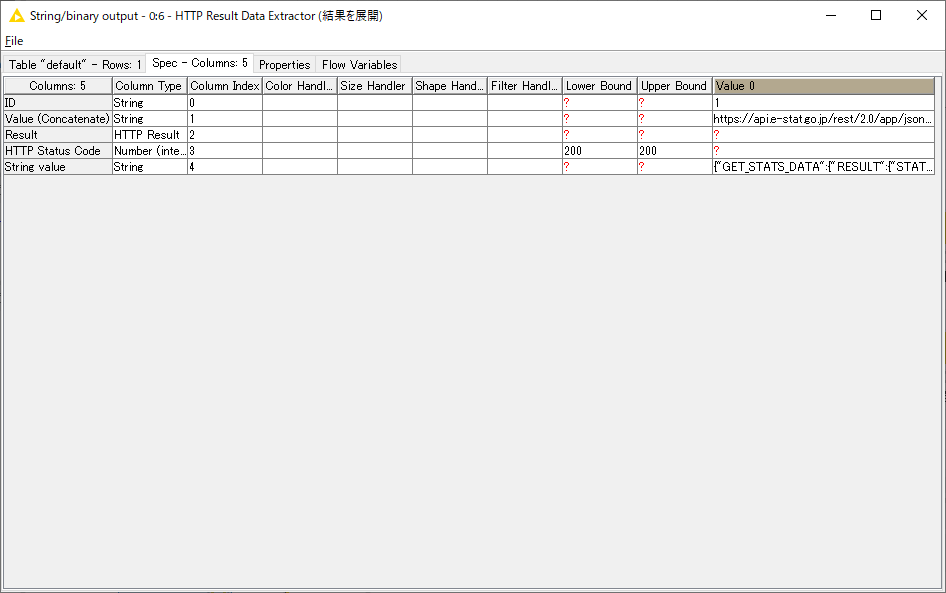Click the api.e-stat.go.jp URL value cell
946x593 pixels.
824,119
